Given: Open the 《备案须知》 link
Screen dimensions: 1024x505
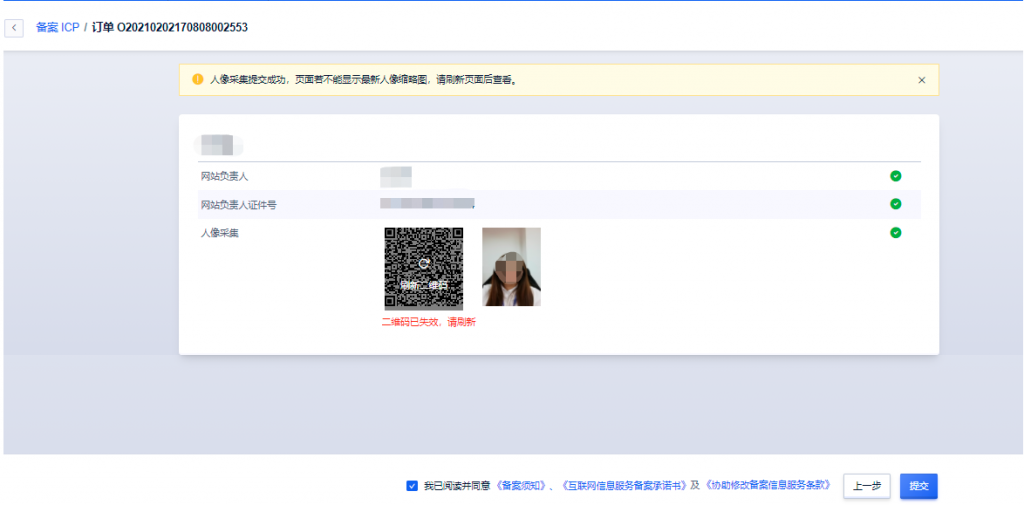Looking at the screenshot, I should (x=523, y=486).
